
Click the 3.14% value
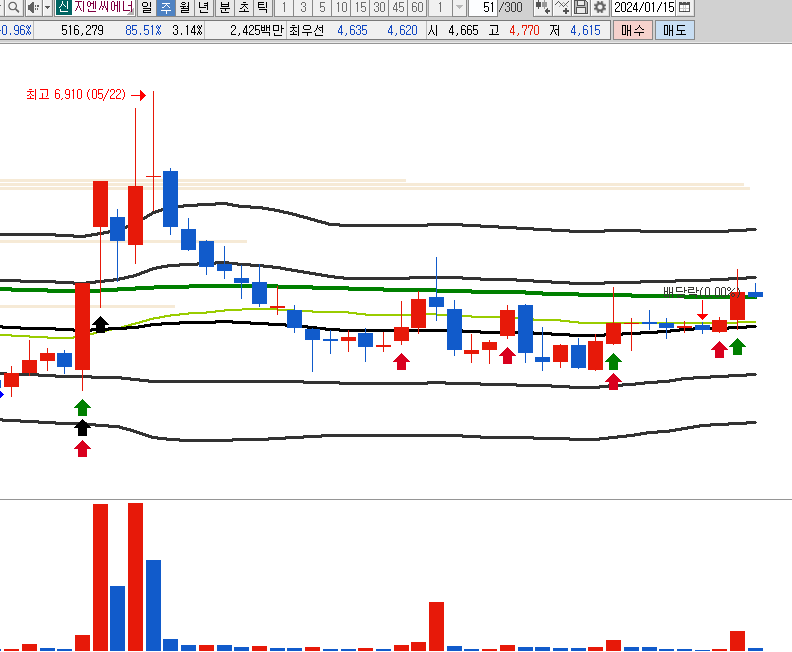[x=187, y=30]
